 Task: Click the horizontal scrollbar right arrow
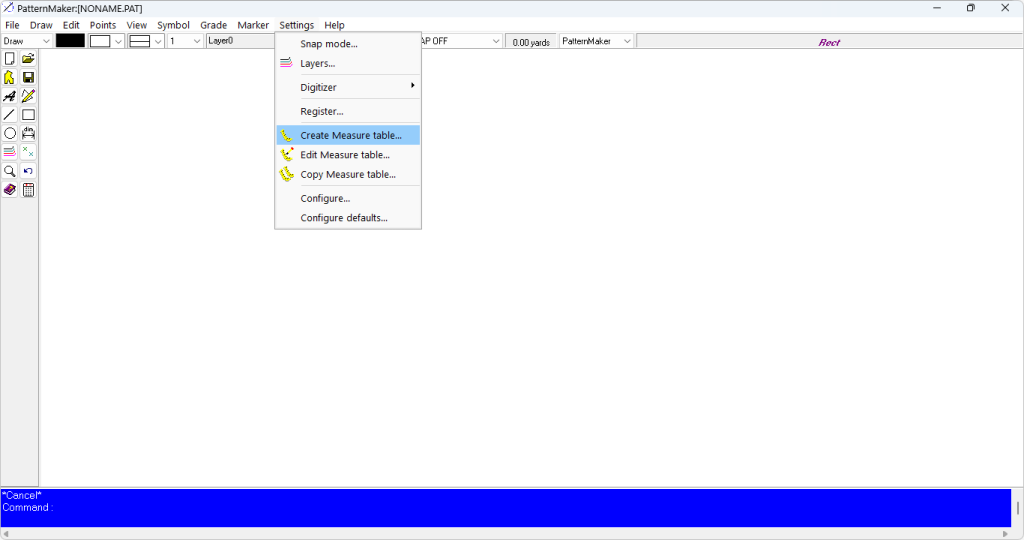click(x=1005, y=533)
